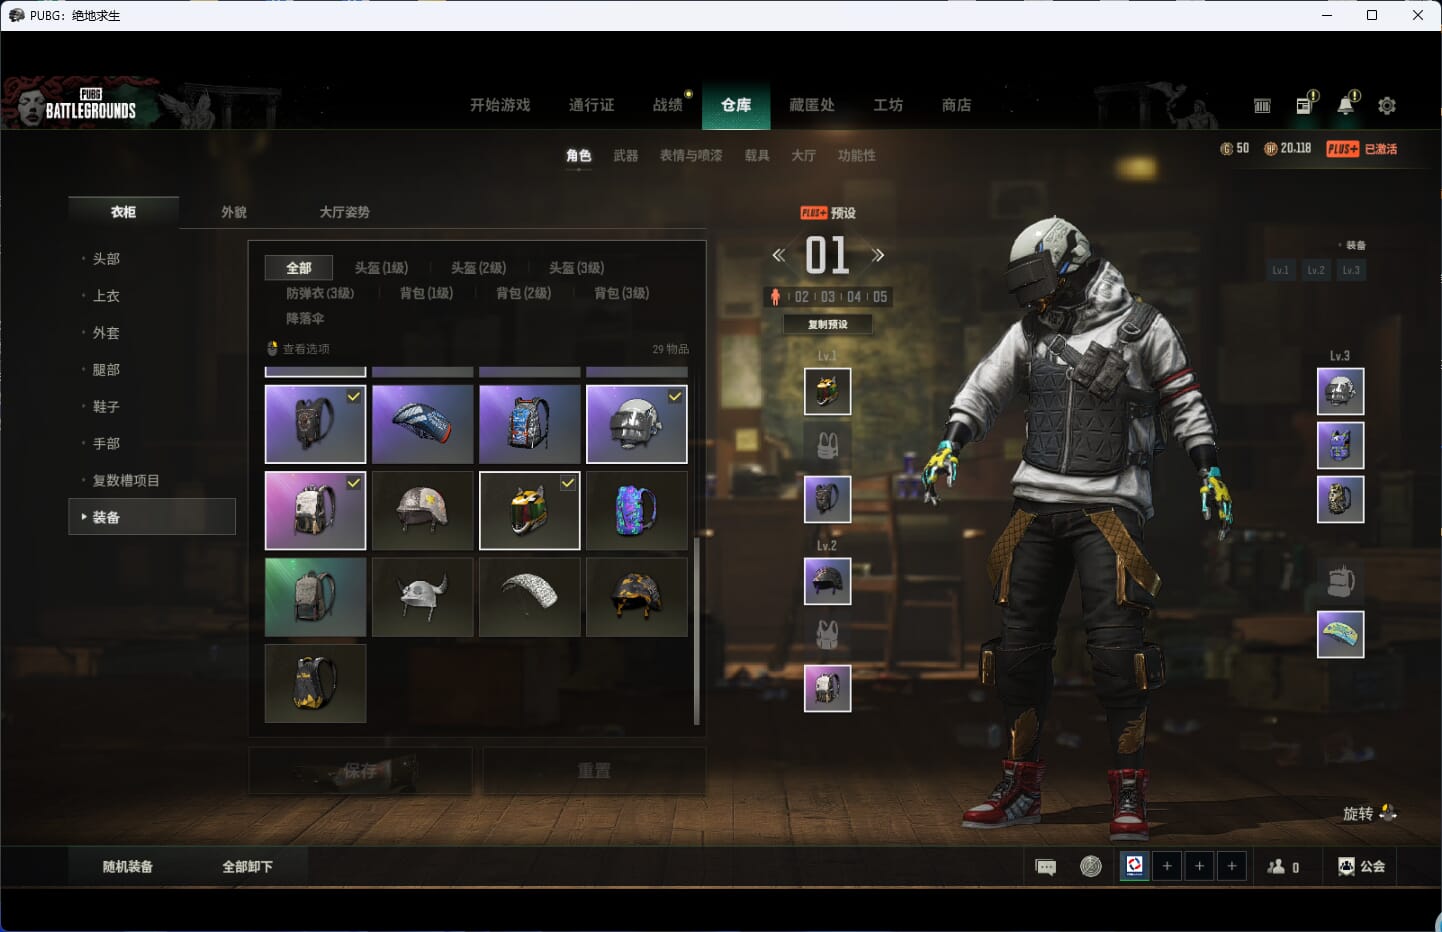Click the 复制预设 button
This screenshot has width=1442, height=932.
(x=828, y=324)
